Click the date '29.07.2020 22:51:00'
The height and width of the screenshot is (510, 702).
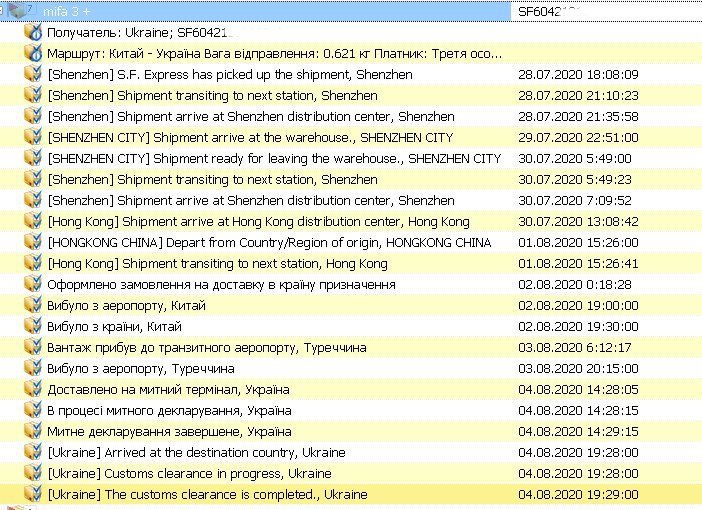click(578, 137)
